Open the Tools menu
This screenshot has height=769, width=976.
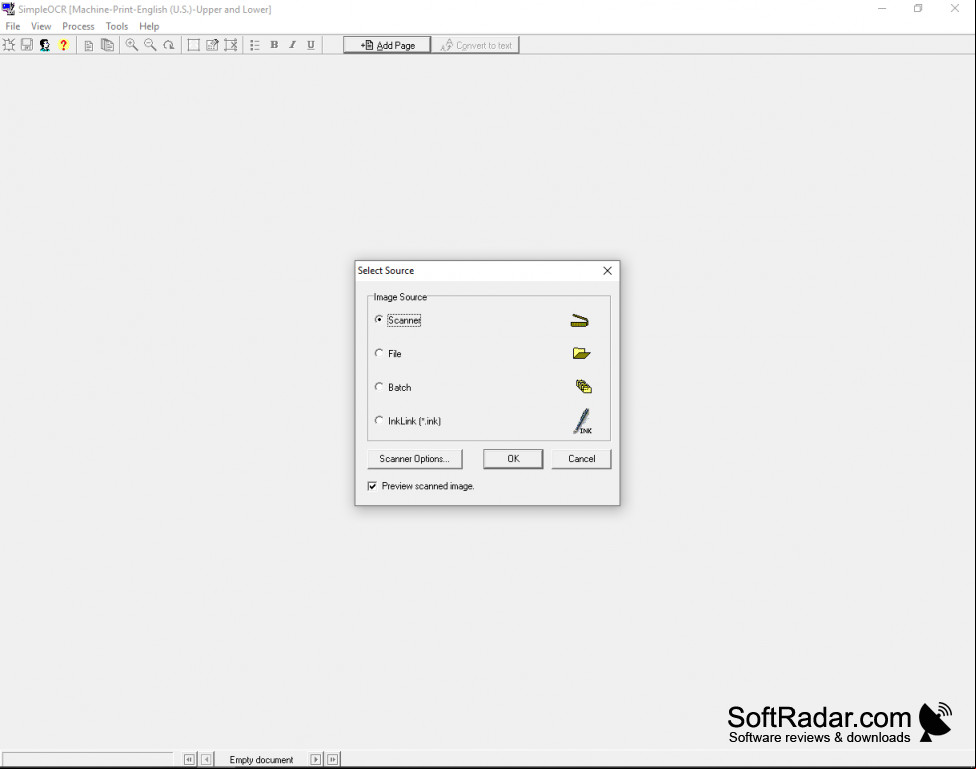116,26
